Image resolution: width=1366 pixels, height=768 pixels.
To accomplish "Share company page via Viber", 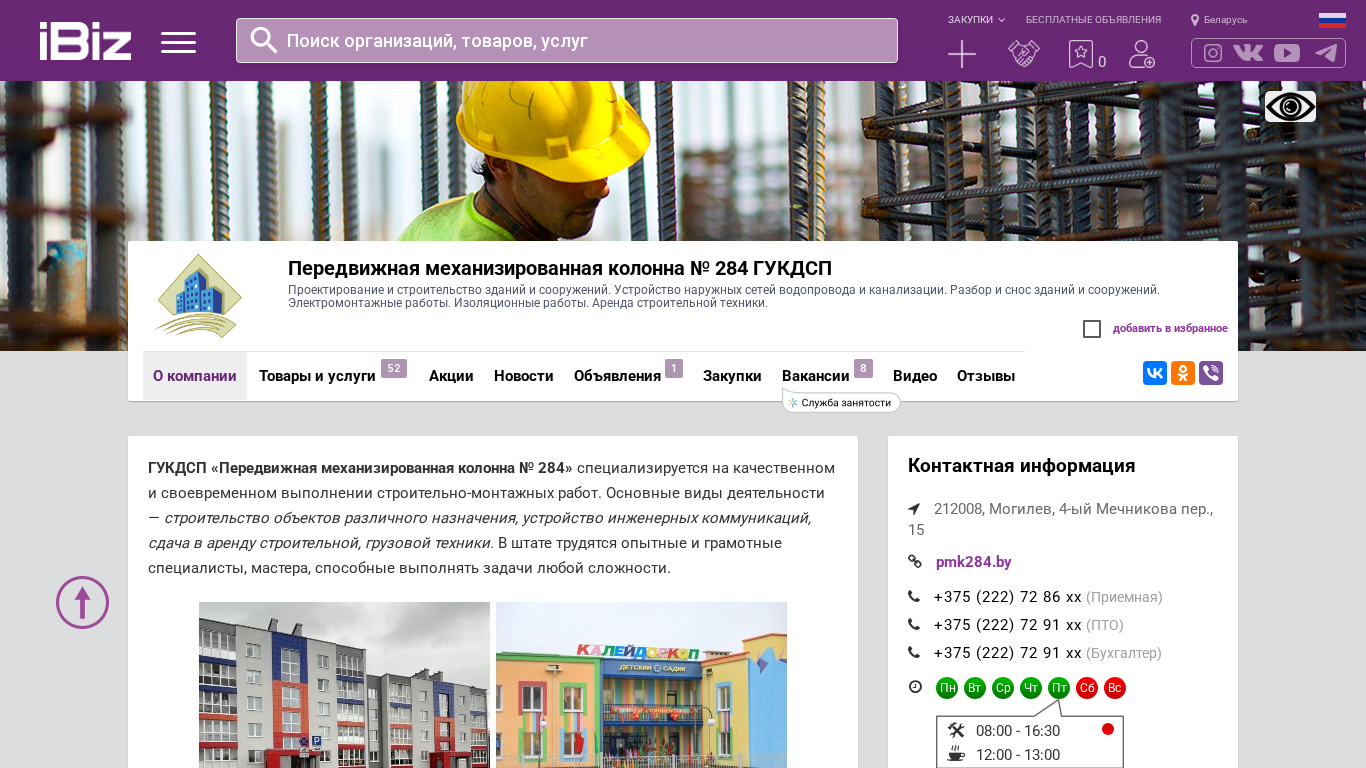I will click(1211, 373).
